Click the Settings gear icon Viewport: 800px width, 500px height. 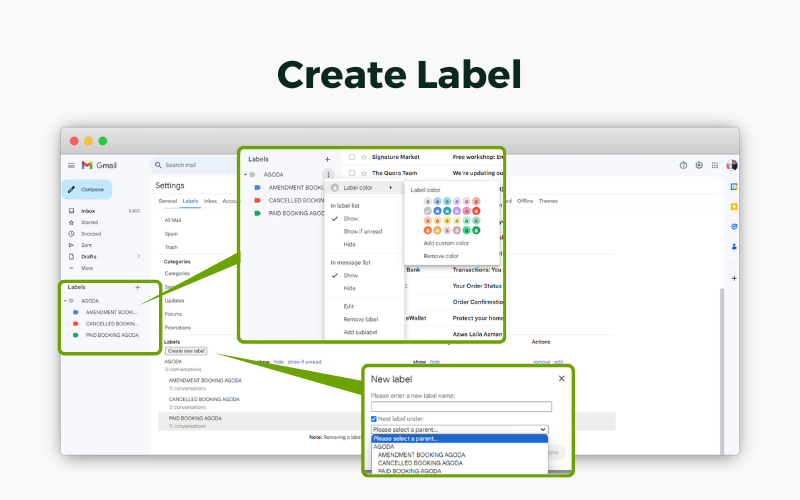click(699, 165)
